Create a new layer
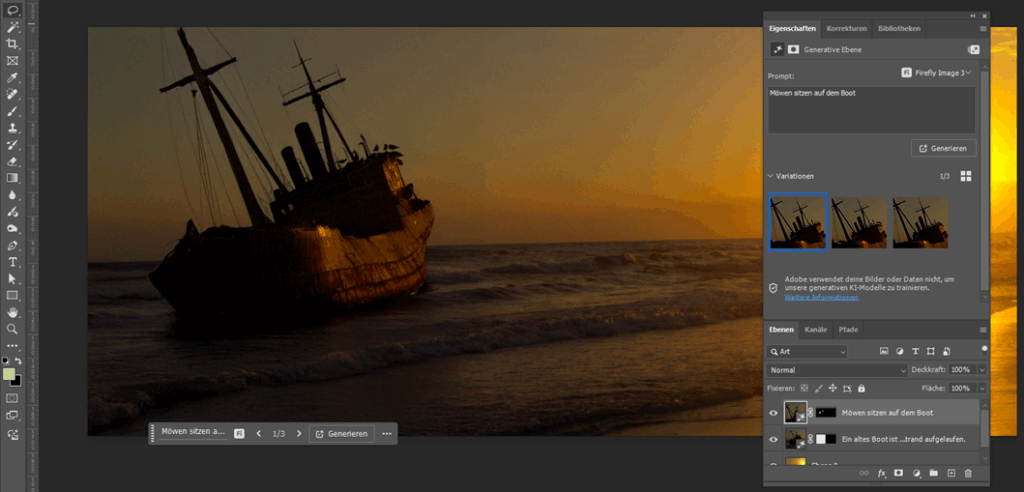Viewport: 1024px width, 492px height. (951, 473)
